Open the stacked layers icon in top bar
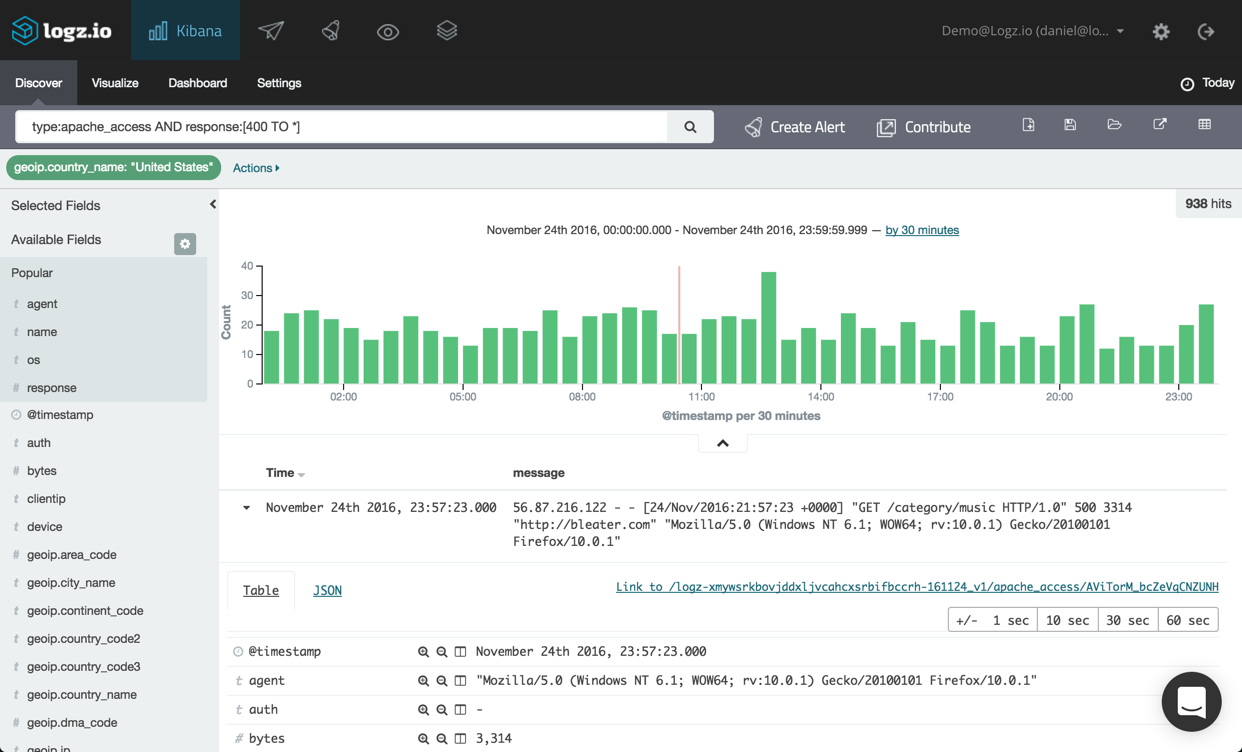This screenshot has height=752, width=1242. [x=447, y=31]
